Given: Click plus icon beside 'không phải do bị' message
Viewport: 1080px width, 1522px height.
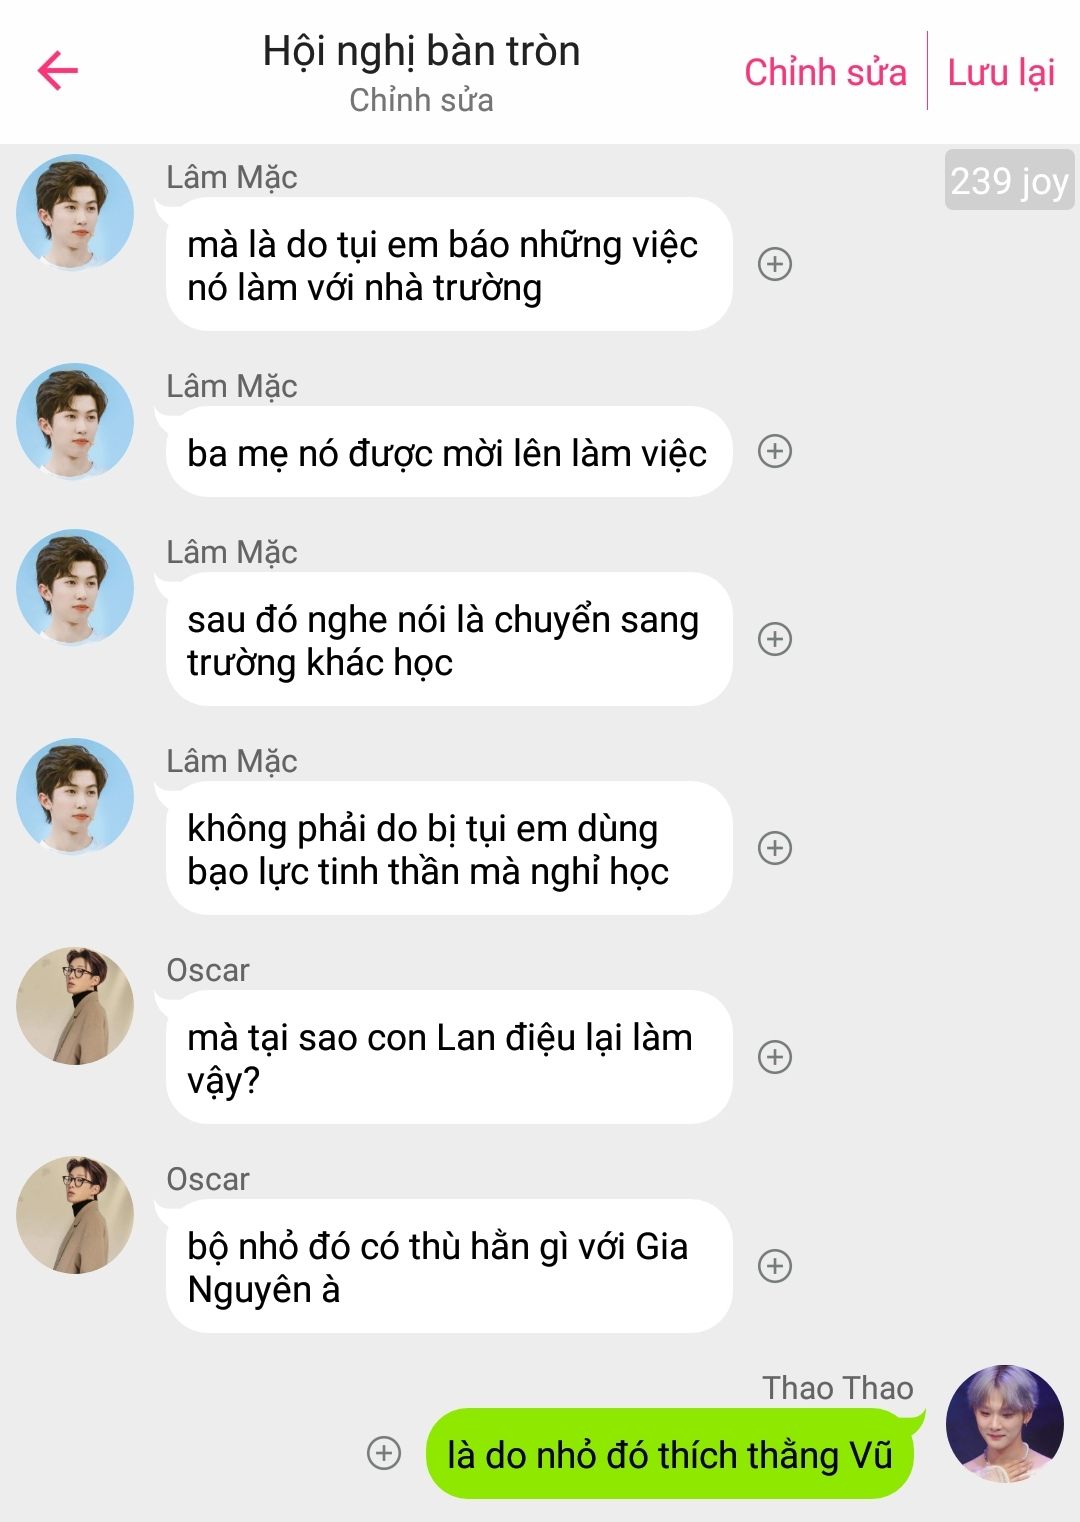Looking at the screenshot, I should [775, 848].
